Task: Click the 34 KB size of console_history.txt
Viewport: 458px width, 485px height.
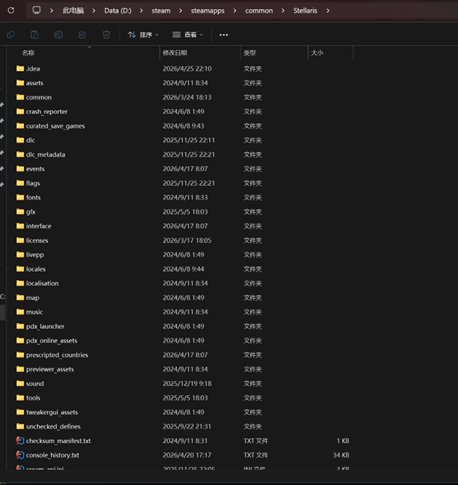Action: coord(341,455)
